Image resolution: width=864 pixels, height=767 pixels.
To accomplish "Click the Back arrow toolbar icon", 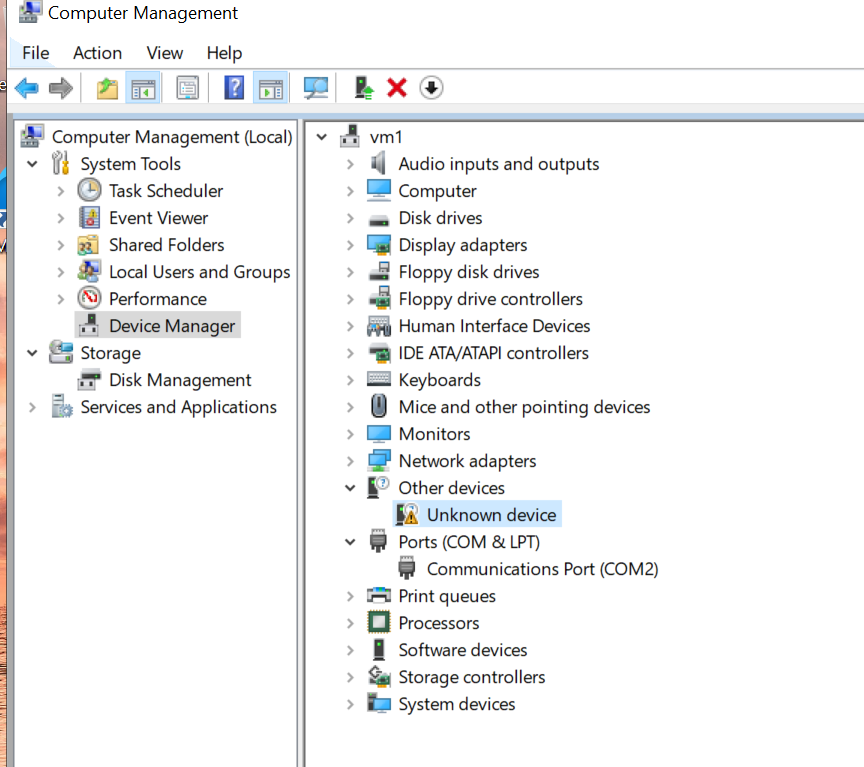I will (x=26, y=88).
